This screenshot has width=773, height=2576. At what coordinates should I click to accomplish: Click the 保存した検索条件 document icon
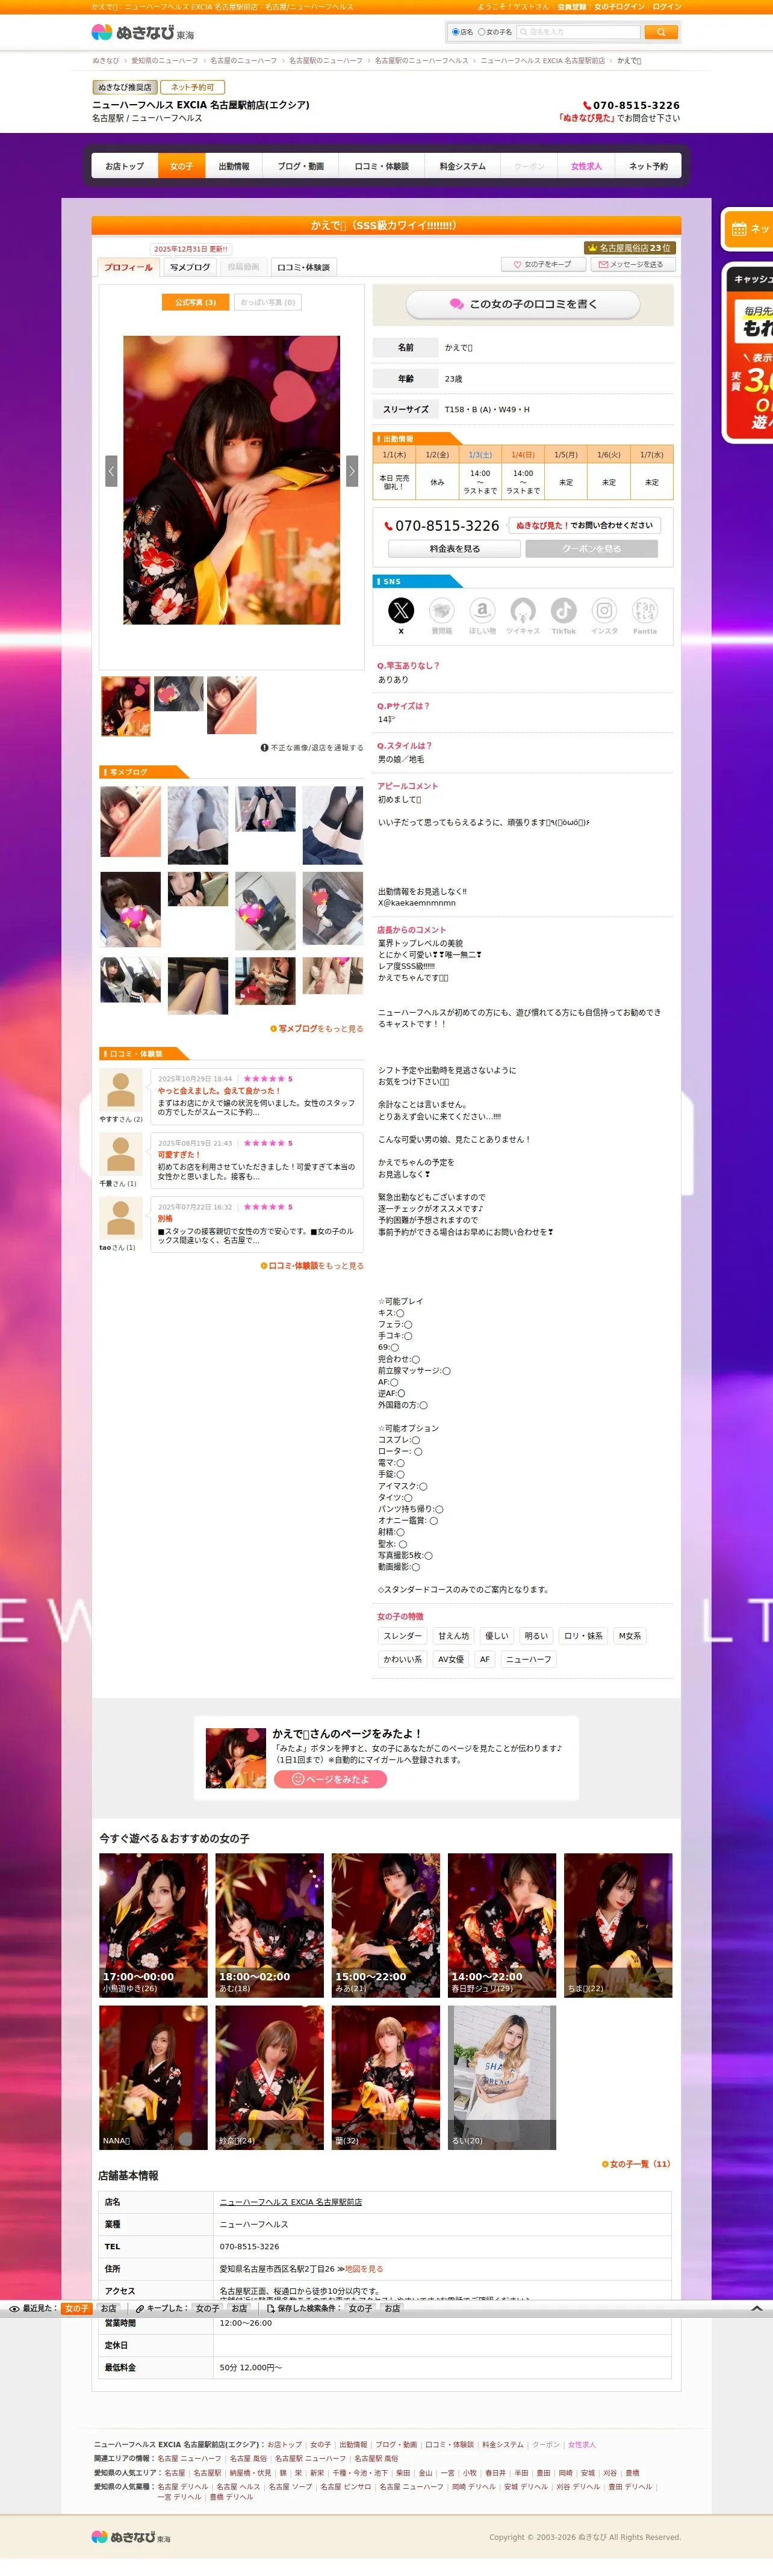(270, 2309)
